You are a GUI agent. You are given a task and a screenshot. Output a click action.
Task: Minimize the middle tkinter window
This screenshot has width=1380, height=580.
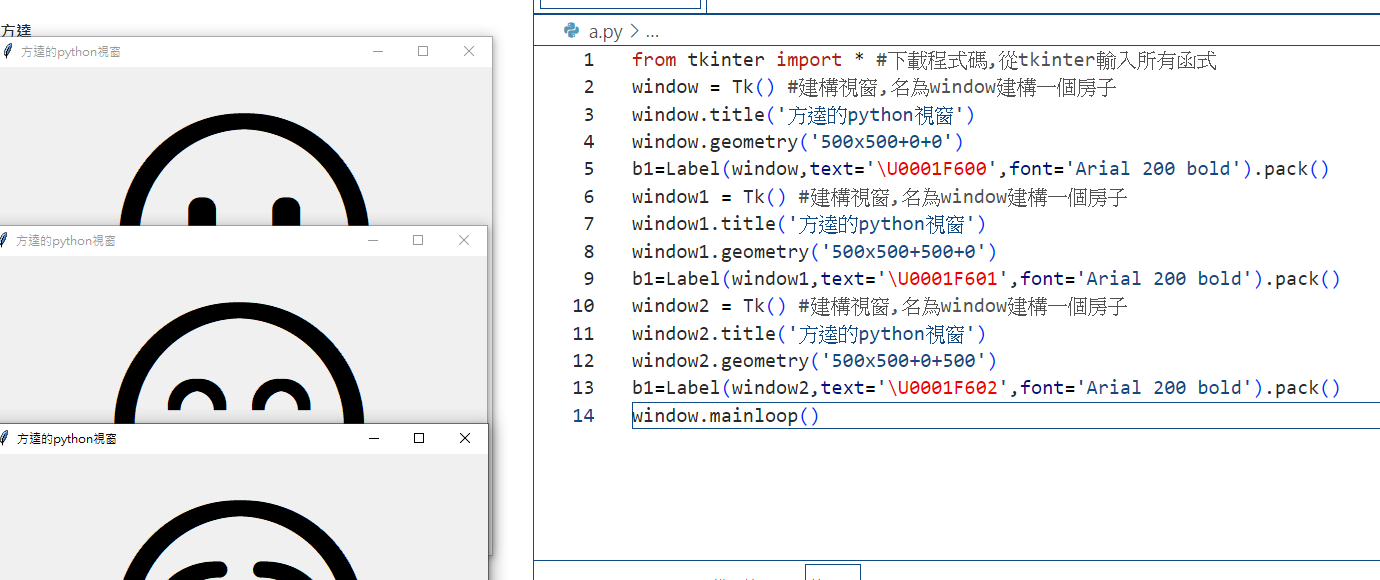pyautogui.click(x=373, y=240)
